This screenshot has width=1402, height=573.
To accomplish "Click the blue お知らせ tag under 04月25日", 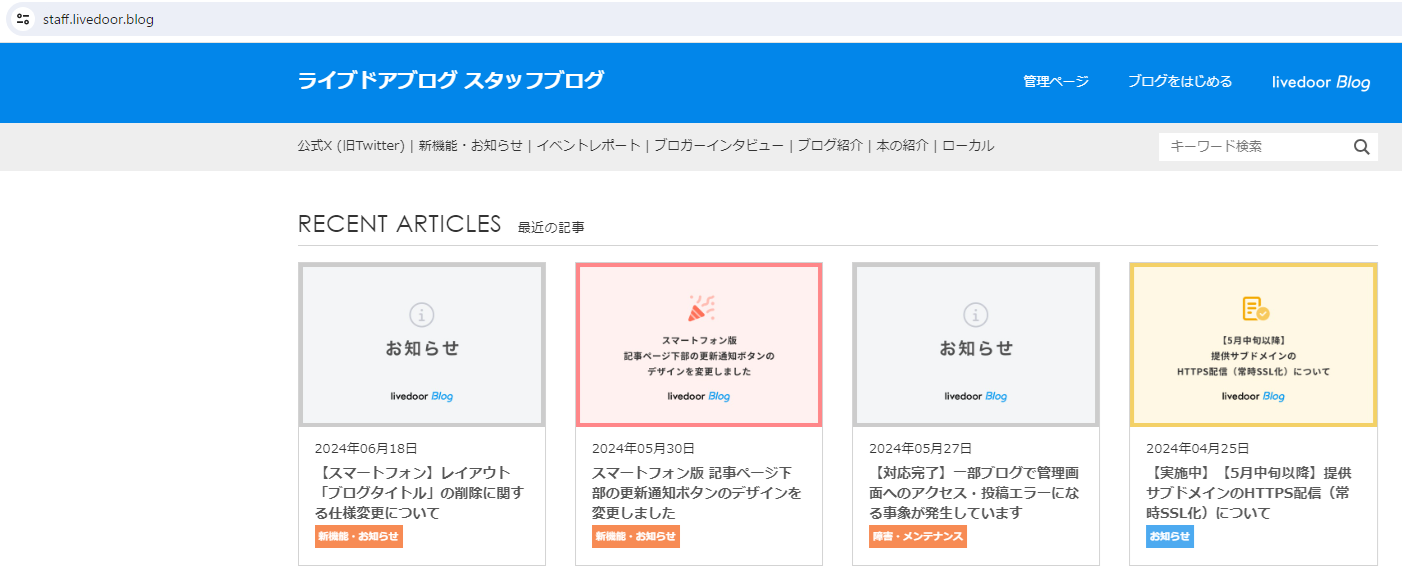I will pos(1170,537).
